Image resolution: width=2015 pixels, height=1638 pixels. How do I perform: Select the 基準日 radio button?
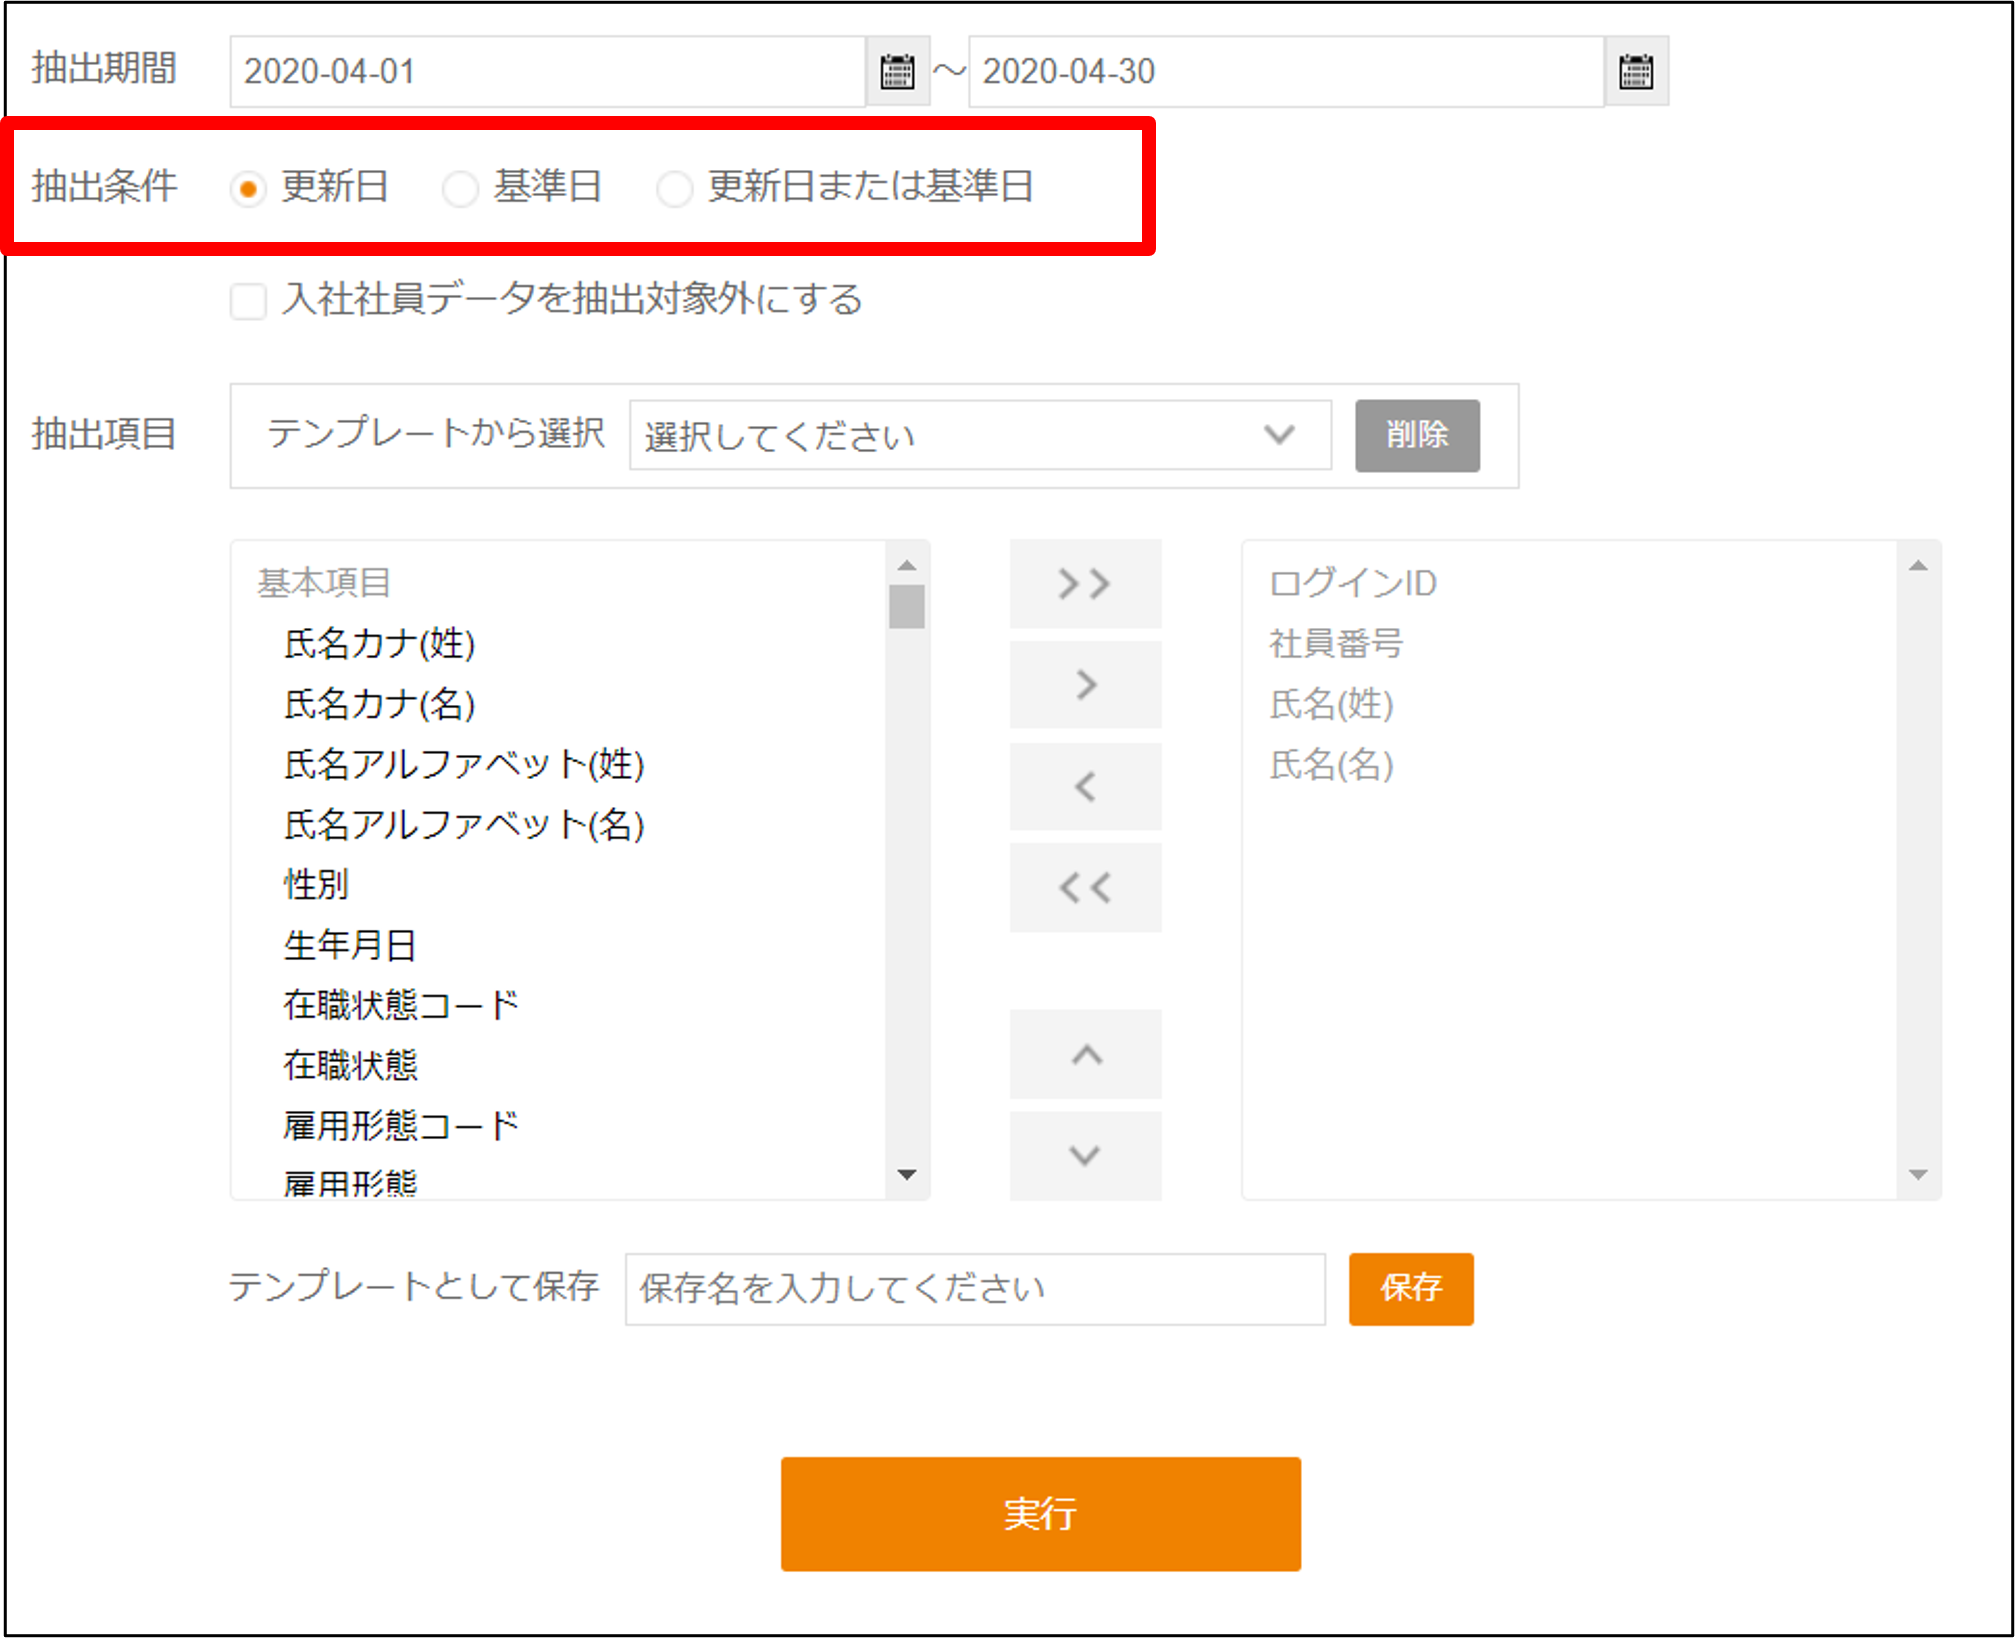(x=460, y=188)
